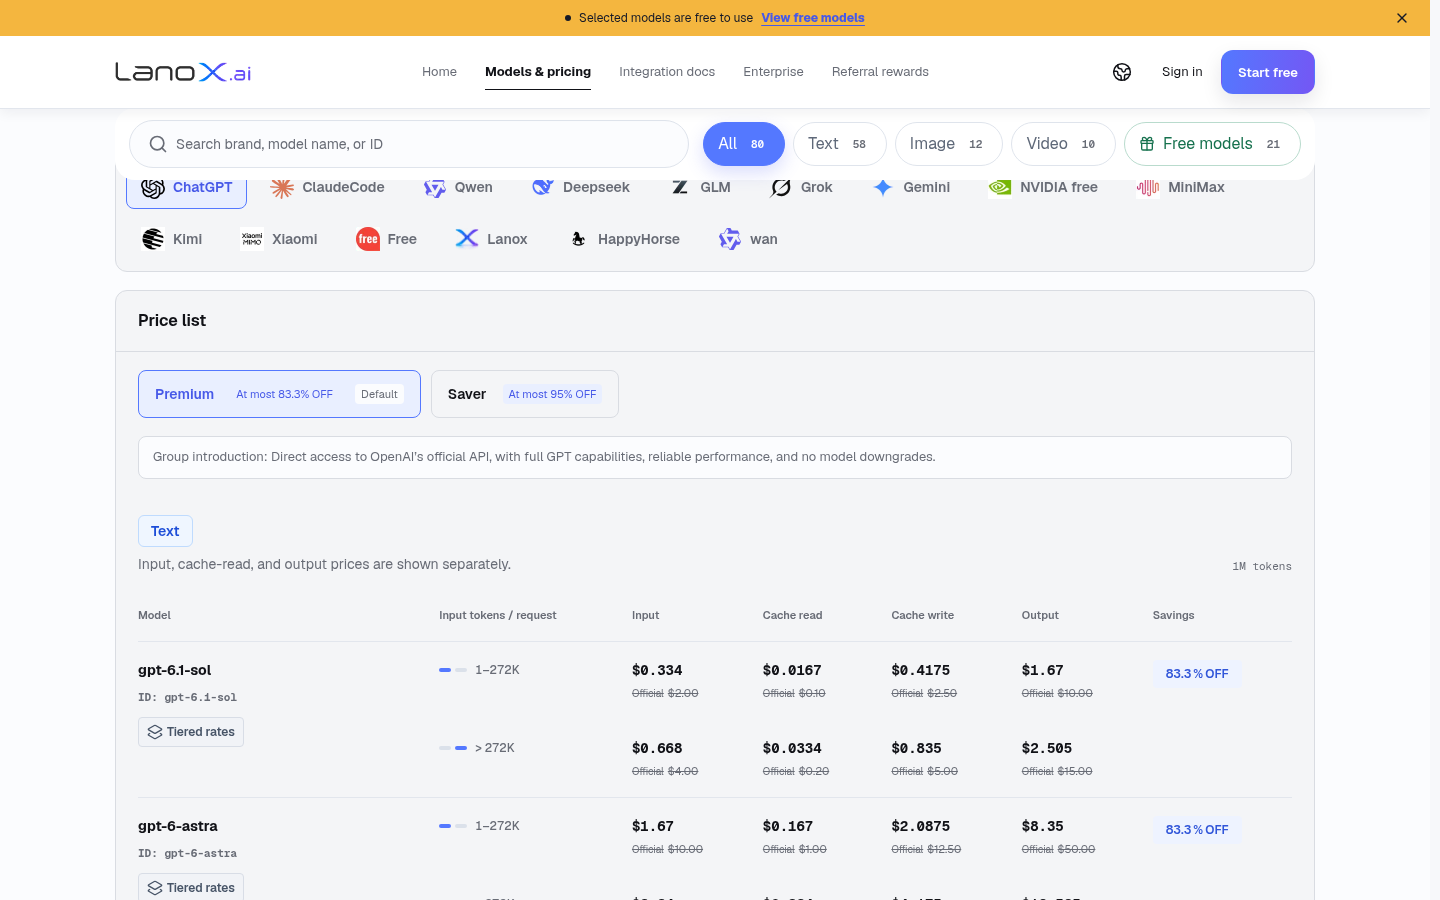Filter models by Video 10

click(1063, 144)
